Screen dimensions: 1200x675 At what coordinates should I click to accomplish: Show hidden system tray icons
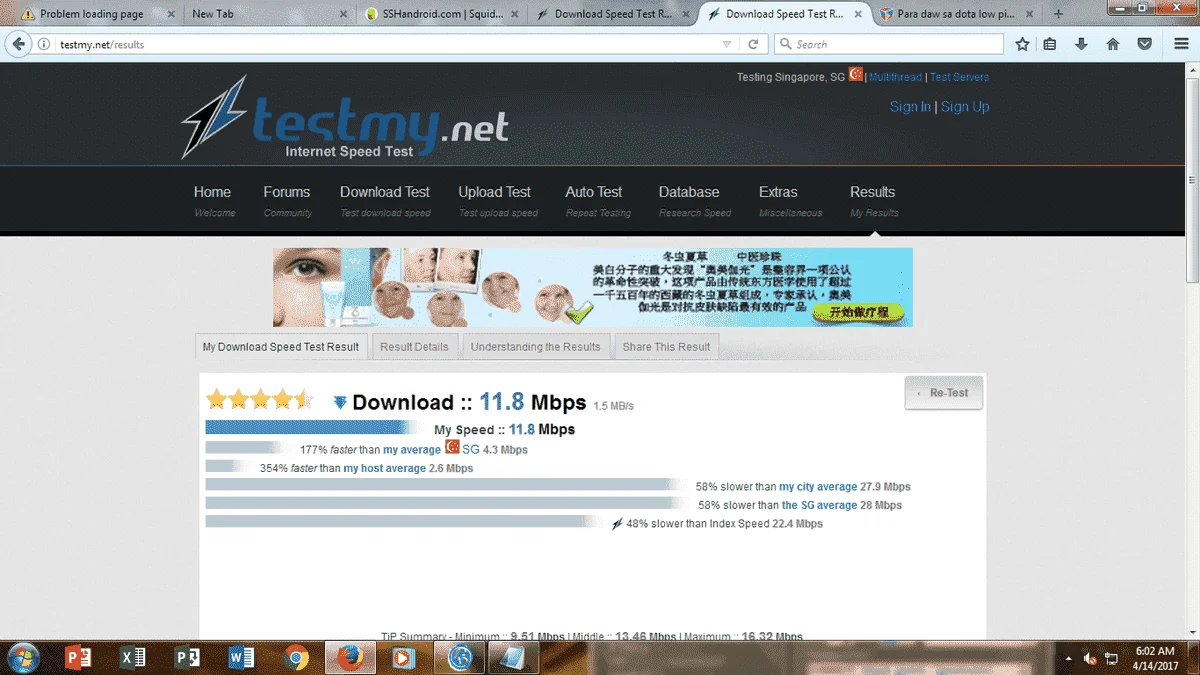click(x=1070, y=658)
